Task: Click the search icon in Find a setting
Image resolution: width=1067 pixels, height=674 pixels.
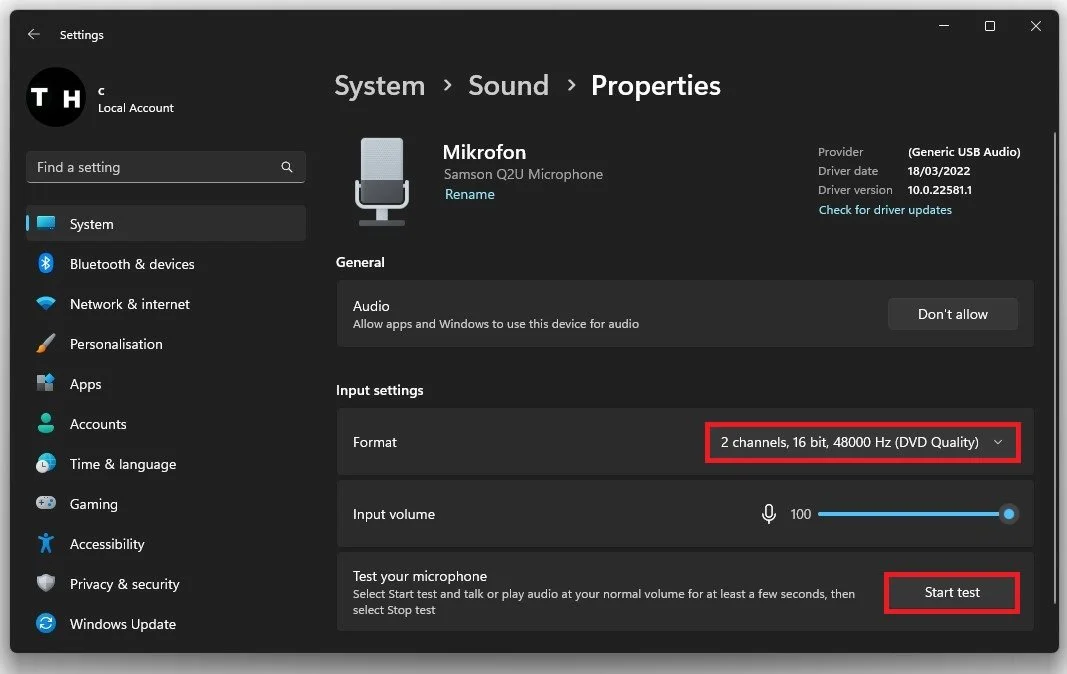Action: (x=287, y=167)
